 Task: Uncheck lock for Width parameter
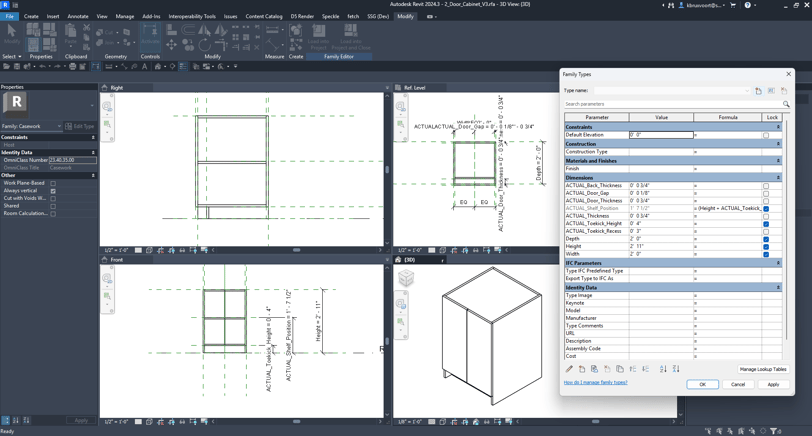point(766,254)
